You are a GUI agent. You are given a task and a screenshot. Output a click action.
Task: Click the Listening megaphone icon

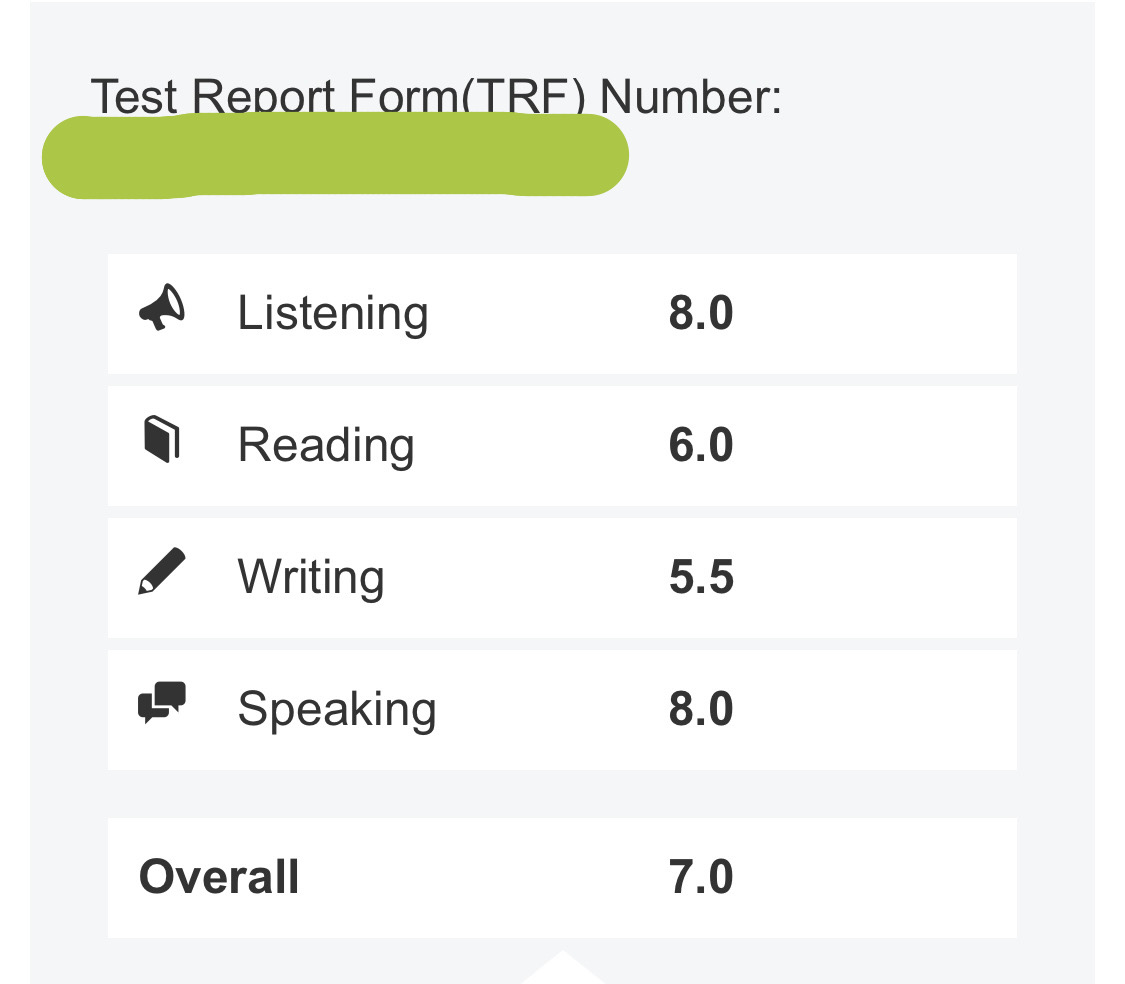coord(161,307)
